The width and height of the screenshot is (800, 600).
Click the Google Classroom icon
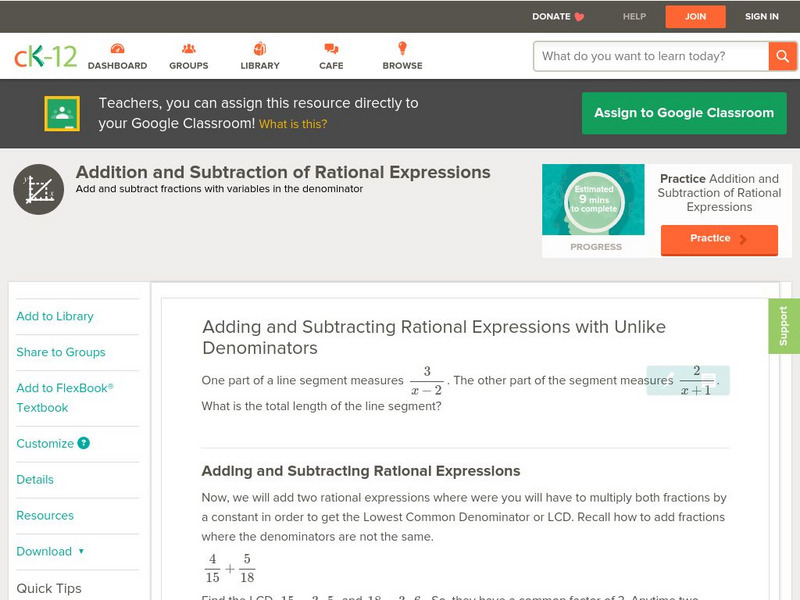click(x=62, y=114)
